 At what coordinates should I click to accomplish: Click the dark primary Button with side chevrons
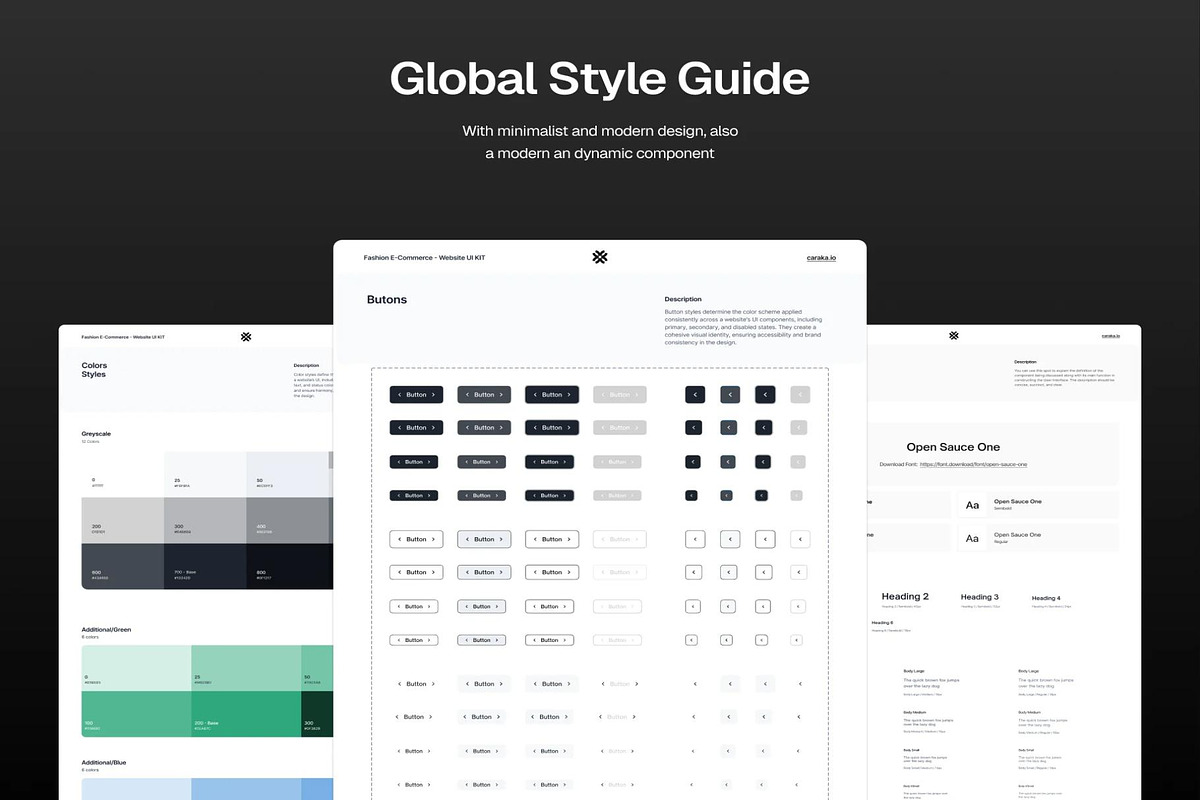(416, 394)
